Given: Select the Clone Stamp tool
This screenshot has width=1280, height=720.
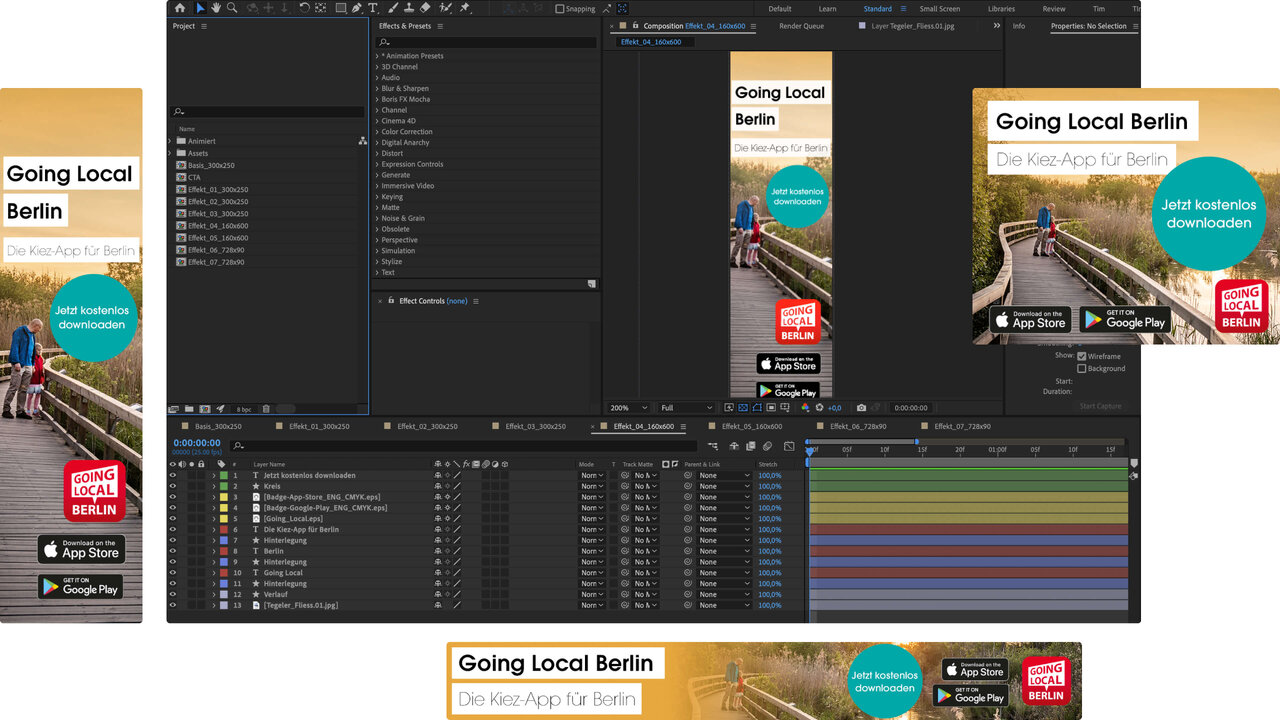Looking at the screenshot, I should click(409, 8).
